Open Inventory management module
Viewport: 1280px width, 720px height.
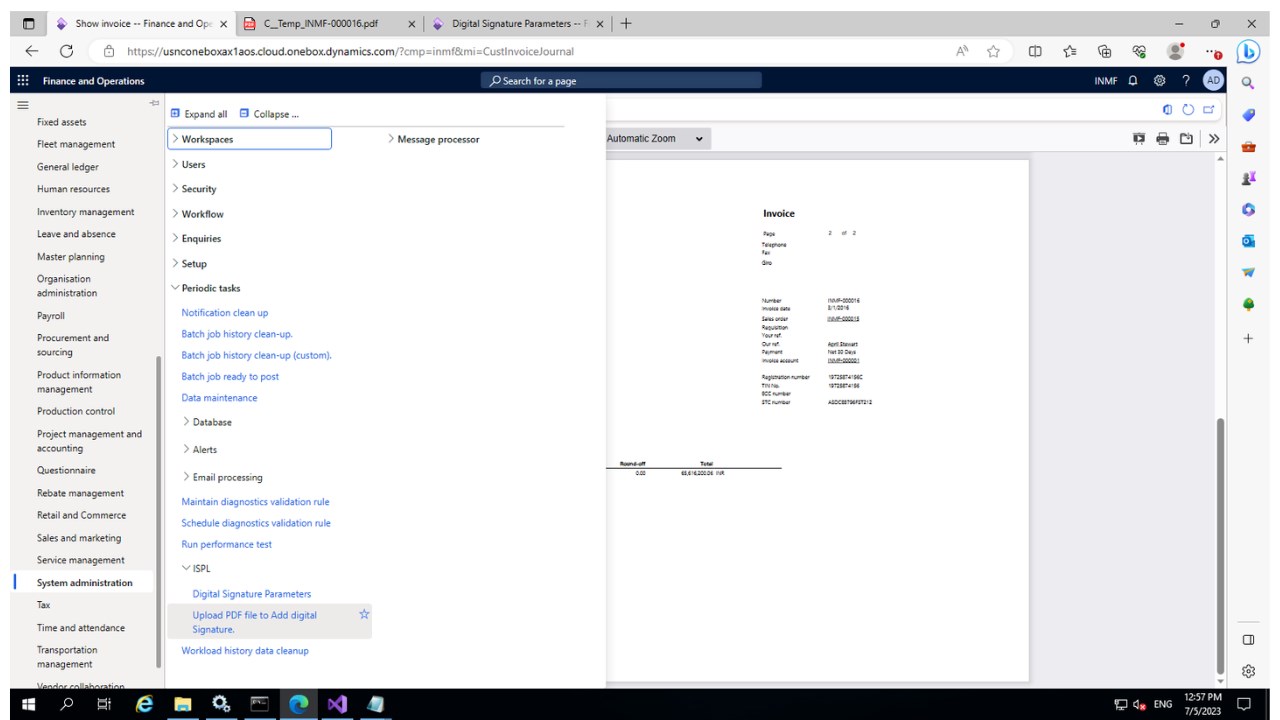pyautogui.click(x=86, y=212)
